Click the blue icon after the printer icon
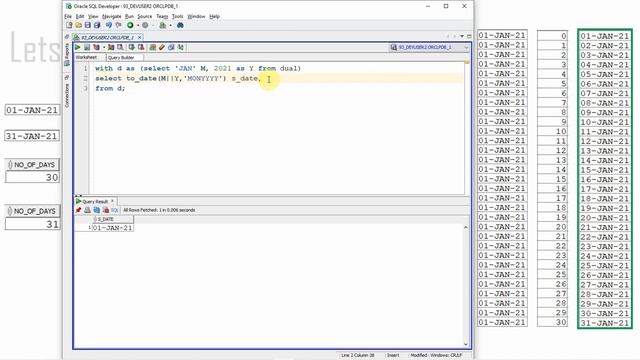The width and height of the screenshot is (640, 360). click(96, 210)
